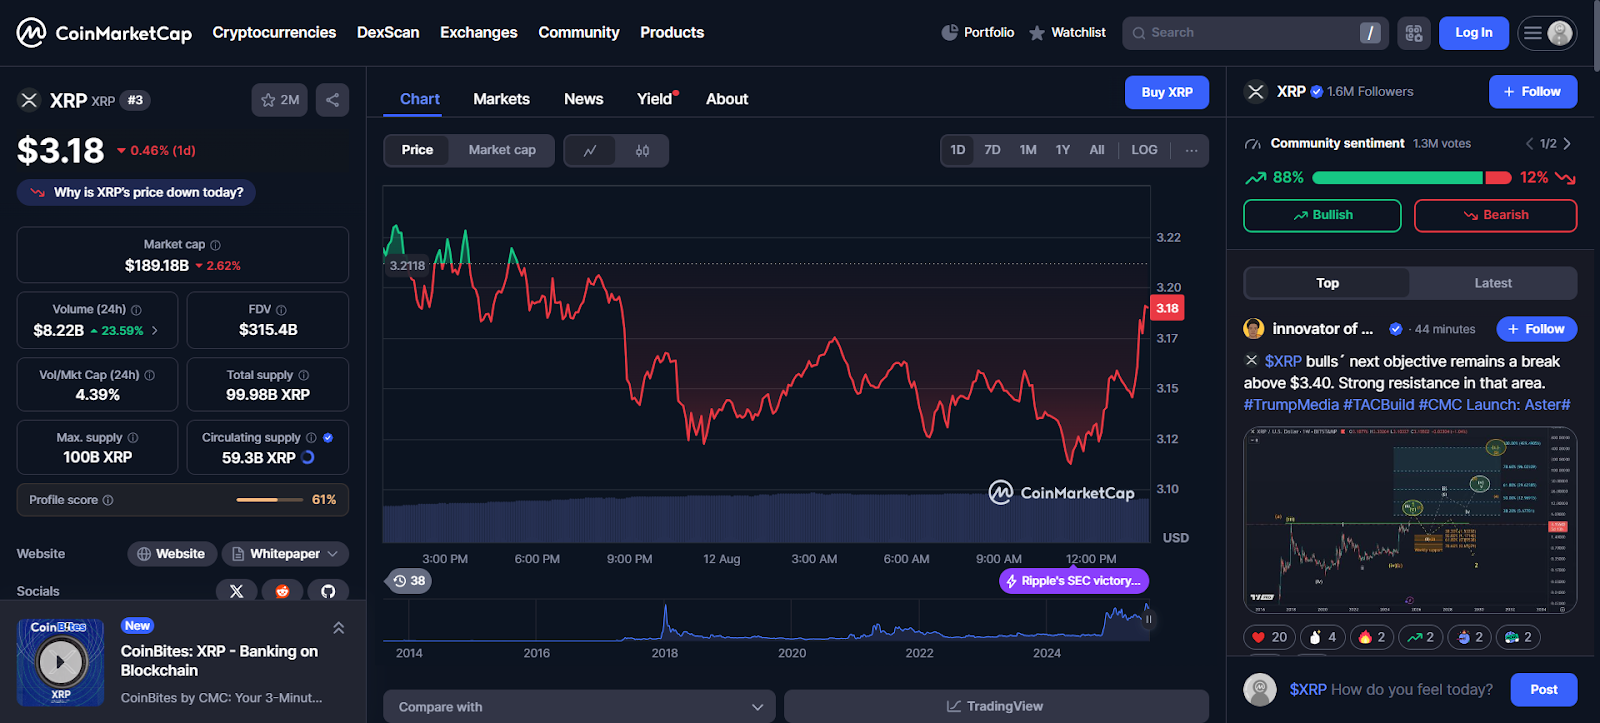The width and height of the screenshot is (1600, 723).
Task: Toggle LOG scale on the chart
Action: [1144, 150]
